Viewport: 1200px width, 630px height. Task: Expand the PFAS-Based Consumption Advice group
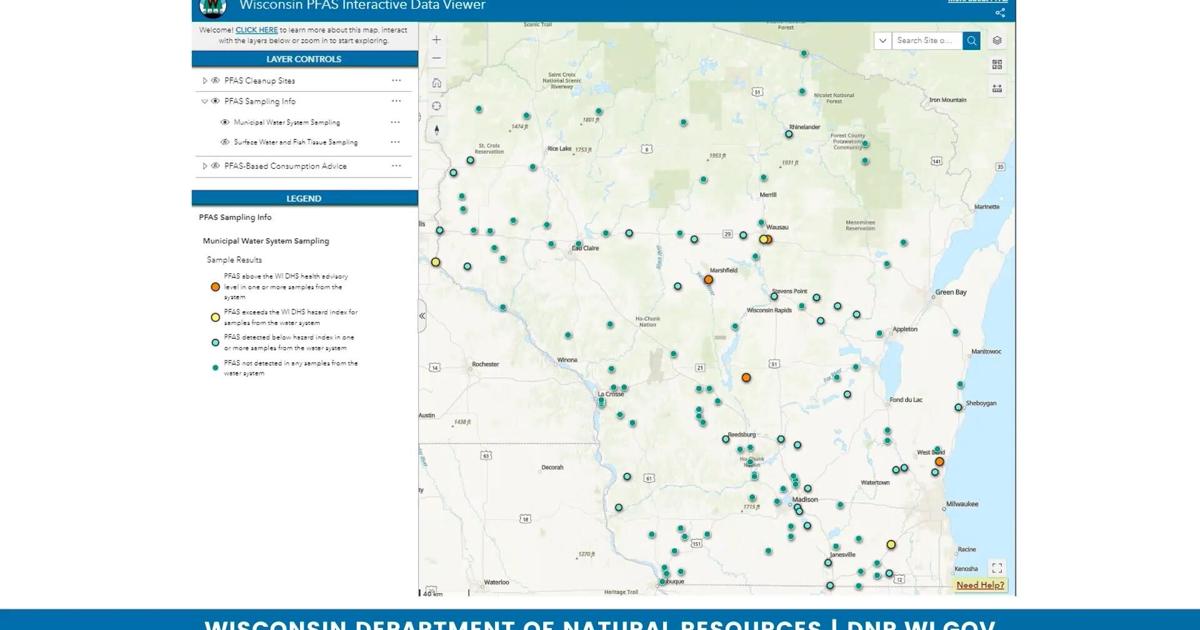click(x=205, y=166)
